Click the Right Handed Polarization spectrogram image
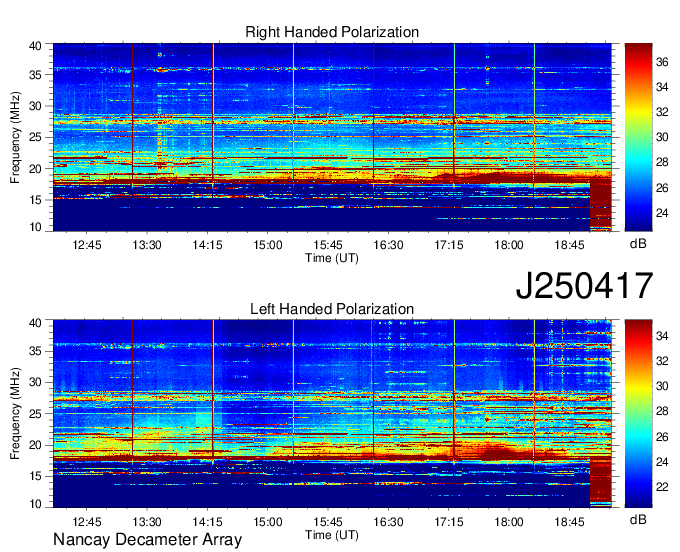Viewport: 680px width, 552px height. [x=332, y=137]
